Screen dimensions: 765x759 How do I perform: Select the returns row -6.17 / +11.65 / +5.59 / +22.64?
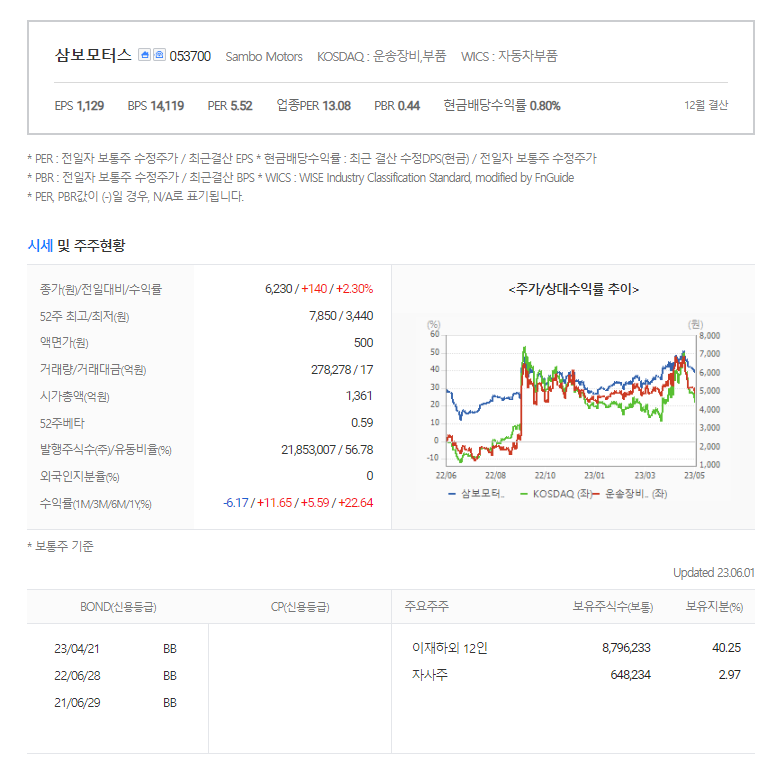tap(298, 503)
